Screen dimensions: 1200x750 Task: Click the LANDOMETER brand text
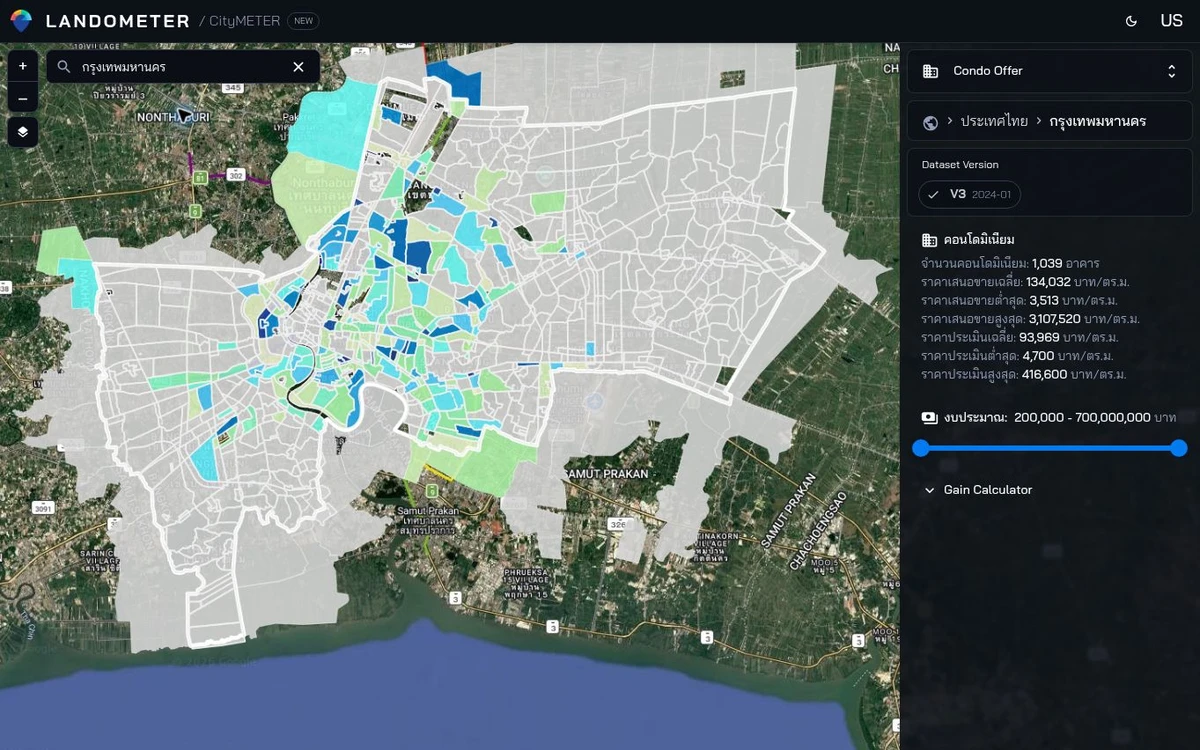click(x=118, y=21)
